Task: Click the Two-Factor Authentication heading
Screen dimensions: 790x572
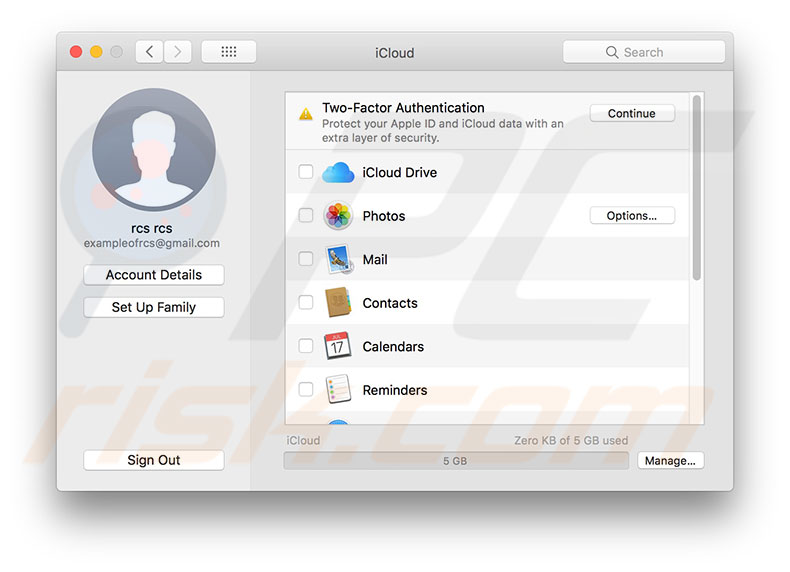Action: tap(403, 108)
